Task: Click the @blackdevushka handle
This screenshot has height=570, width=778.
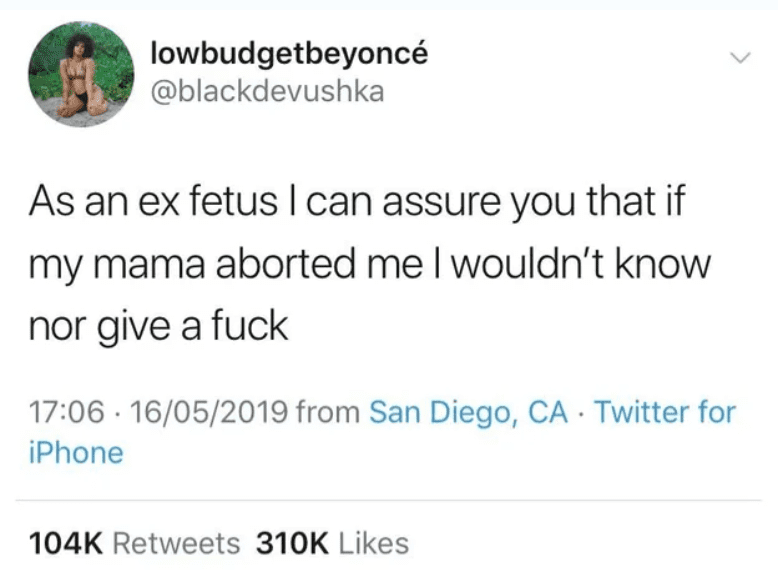Action: tap(265, 92)
